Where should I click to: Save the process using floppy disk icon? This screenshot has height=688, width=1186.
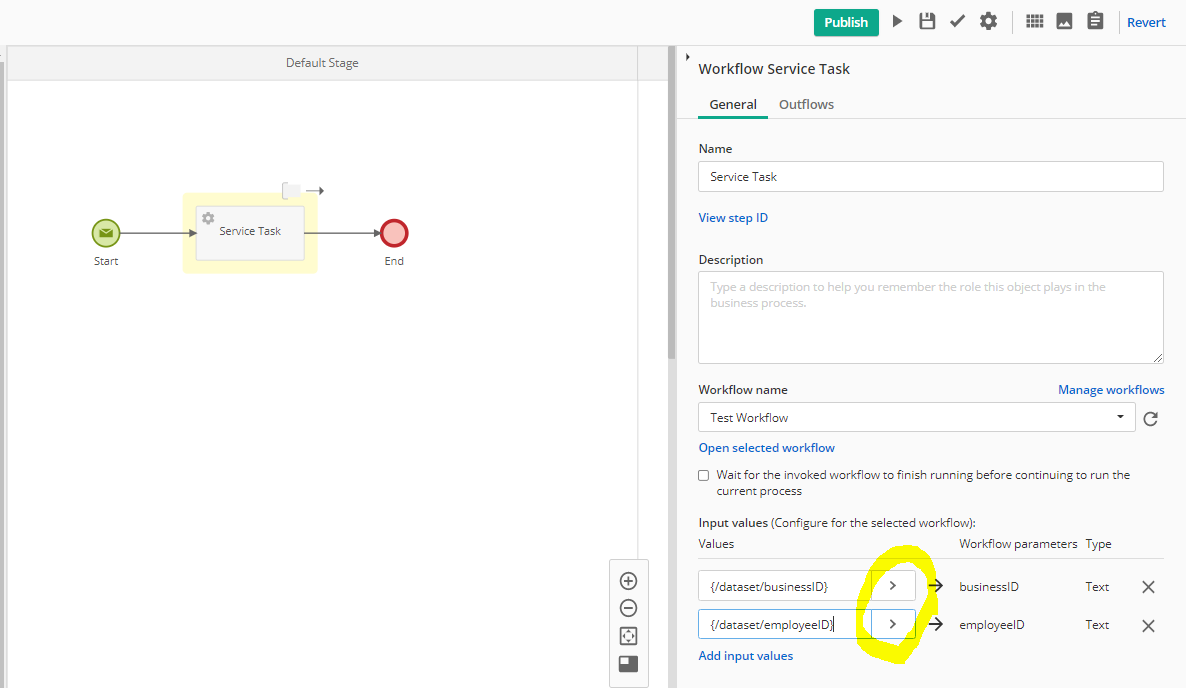coord(927,21)
